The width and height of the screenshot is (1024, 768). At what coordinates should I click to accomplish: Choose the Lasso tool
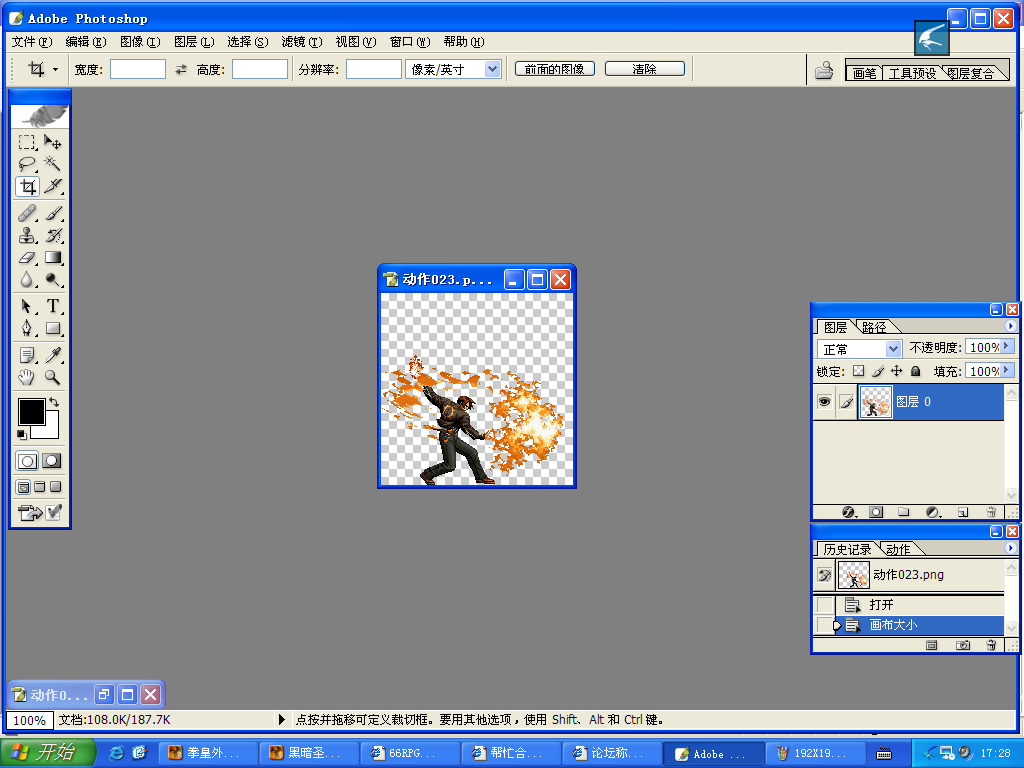27,164
